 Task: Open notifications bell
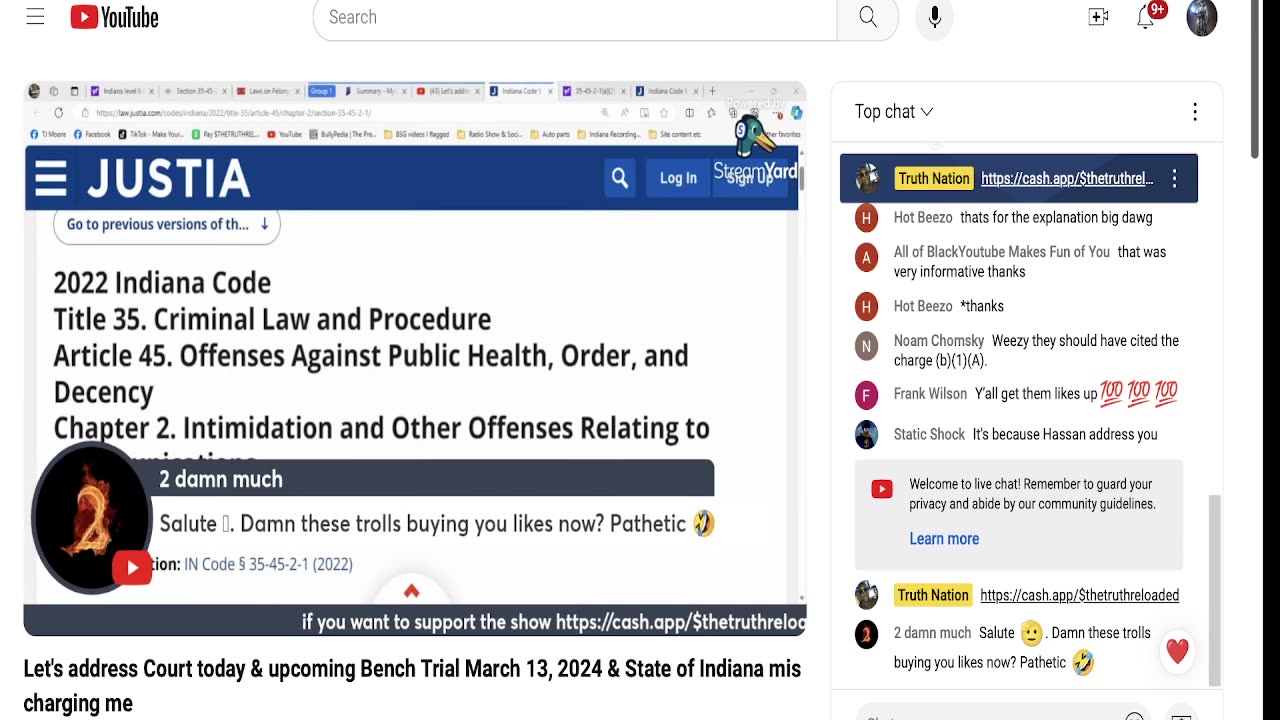click(x=1146, y=17)
